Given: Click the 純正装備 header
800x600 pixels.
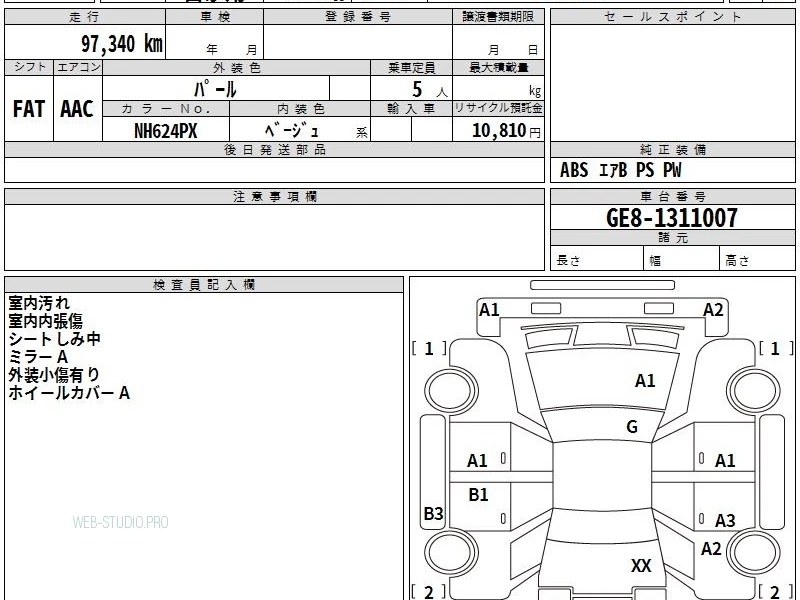Looking at the screenshot, I should (x=672, y=150).
